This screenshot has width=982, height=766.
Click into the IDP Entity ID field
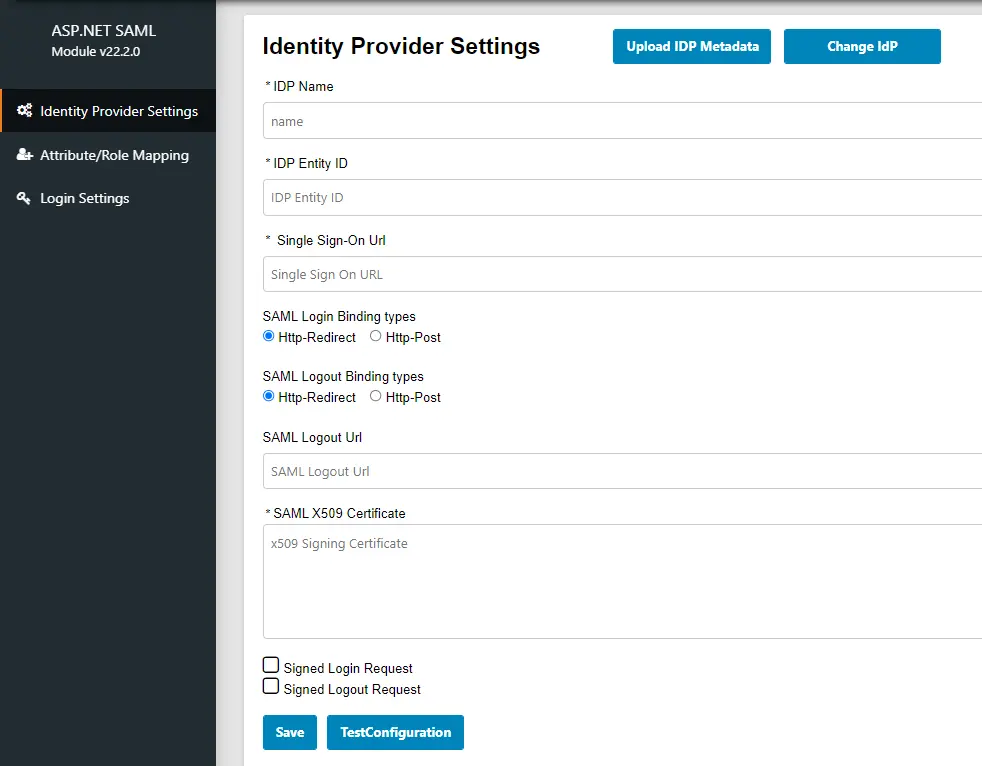[x=623, y=197]
